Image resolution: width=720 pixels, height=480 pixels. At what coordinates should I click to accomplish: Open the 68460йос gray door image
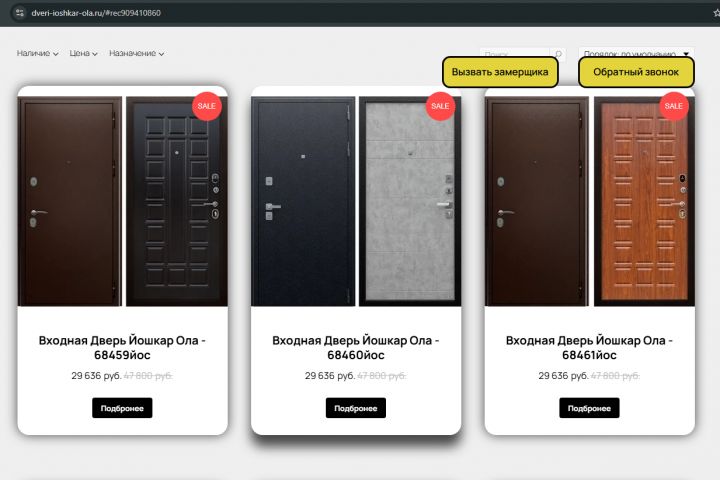pyautogui.click(x=410, y=201)
